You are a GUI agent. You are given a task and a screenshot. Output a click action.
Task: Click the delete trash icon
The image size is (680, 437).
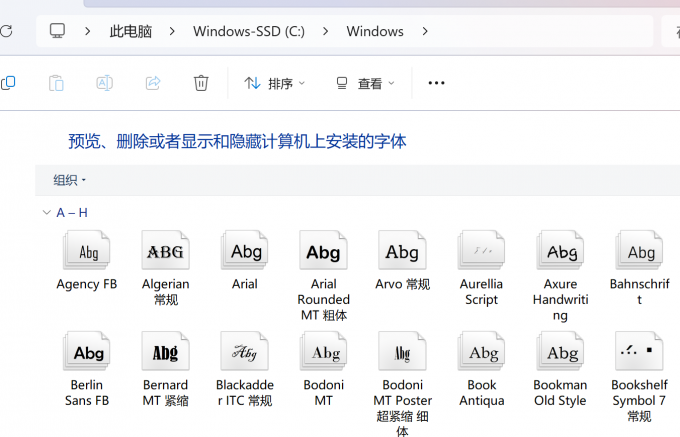tap(201, 83)
